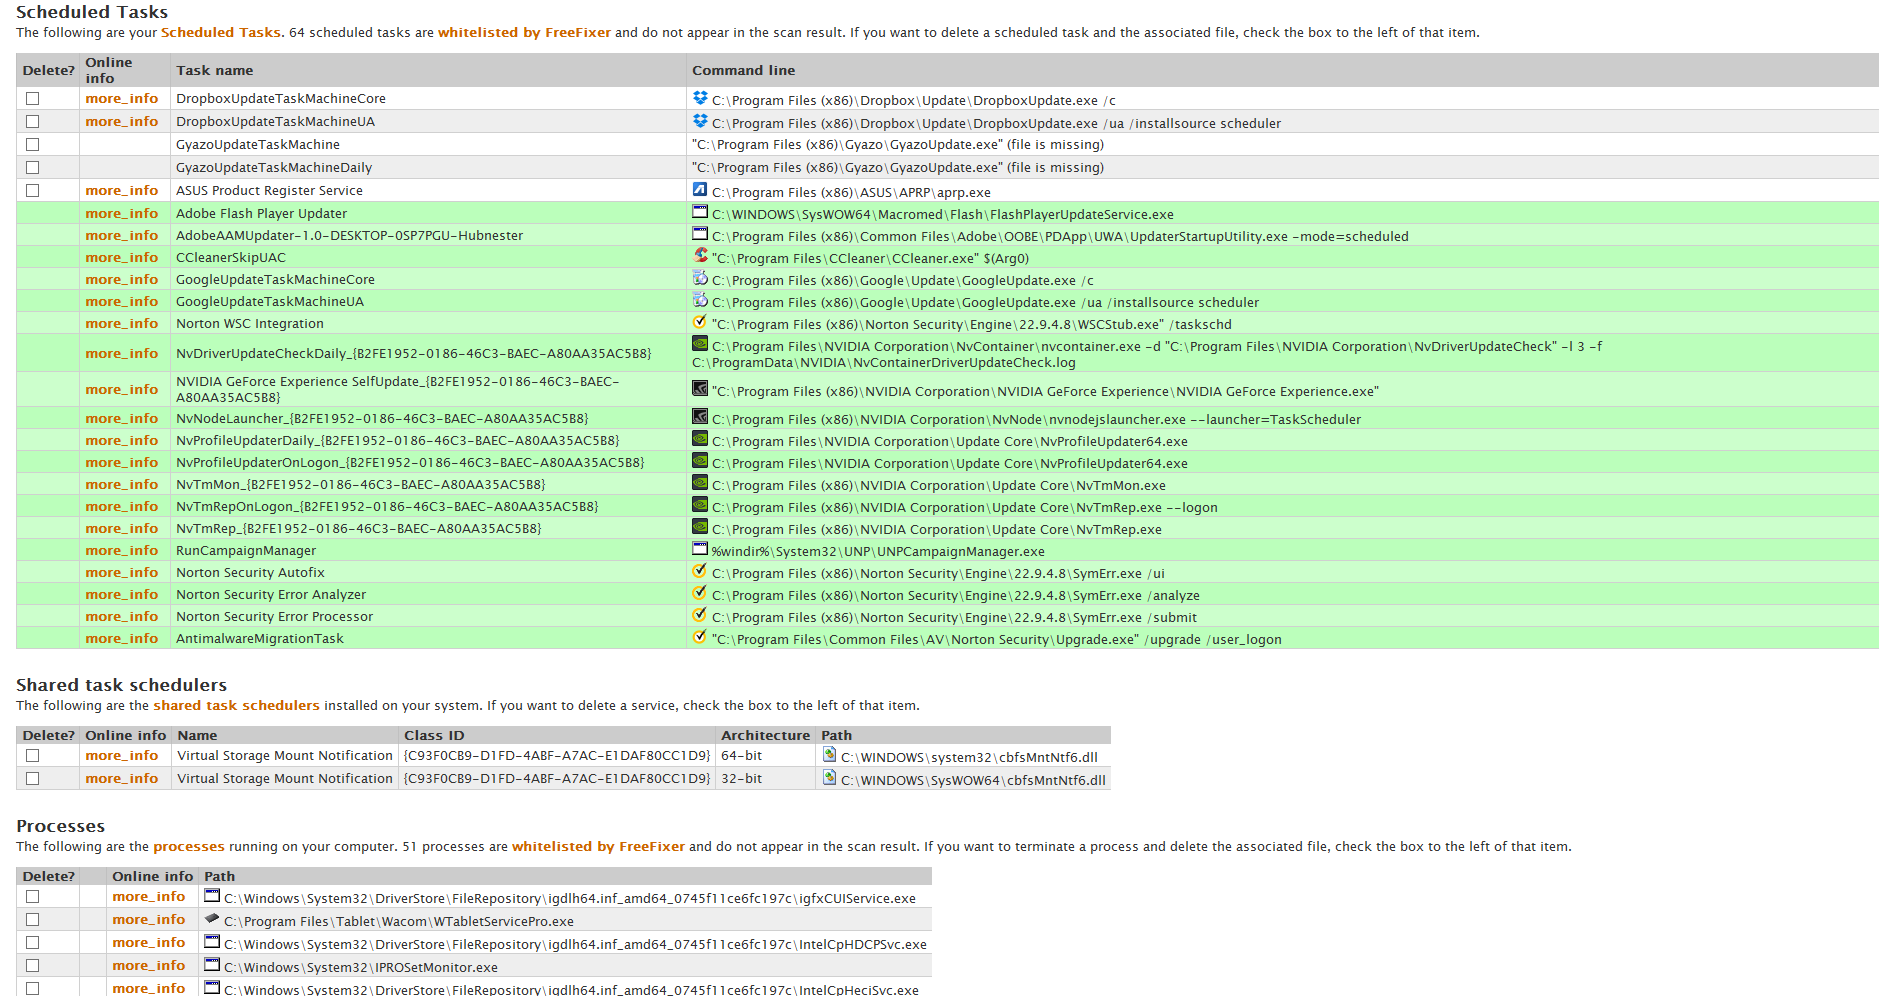Click the Command line column header
The image size is (1897, 996).
(744, 70)
